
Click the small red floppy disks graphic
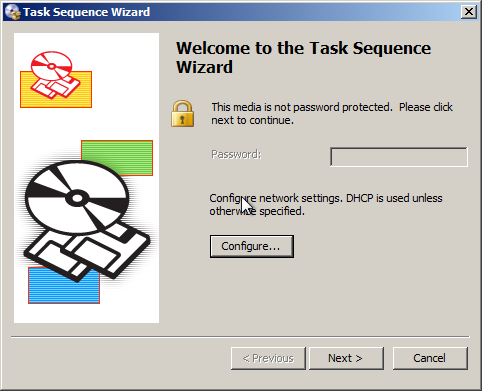tap(55, 87)
